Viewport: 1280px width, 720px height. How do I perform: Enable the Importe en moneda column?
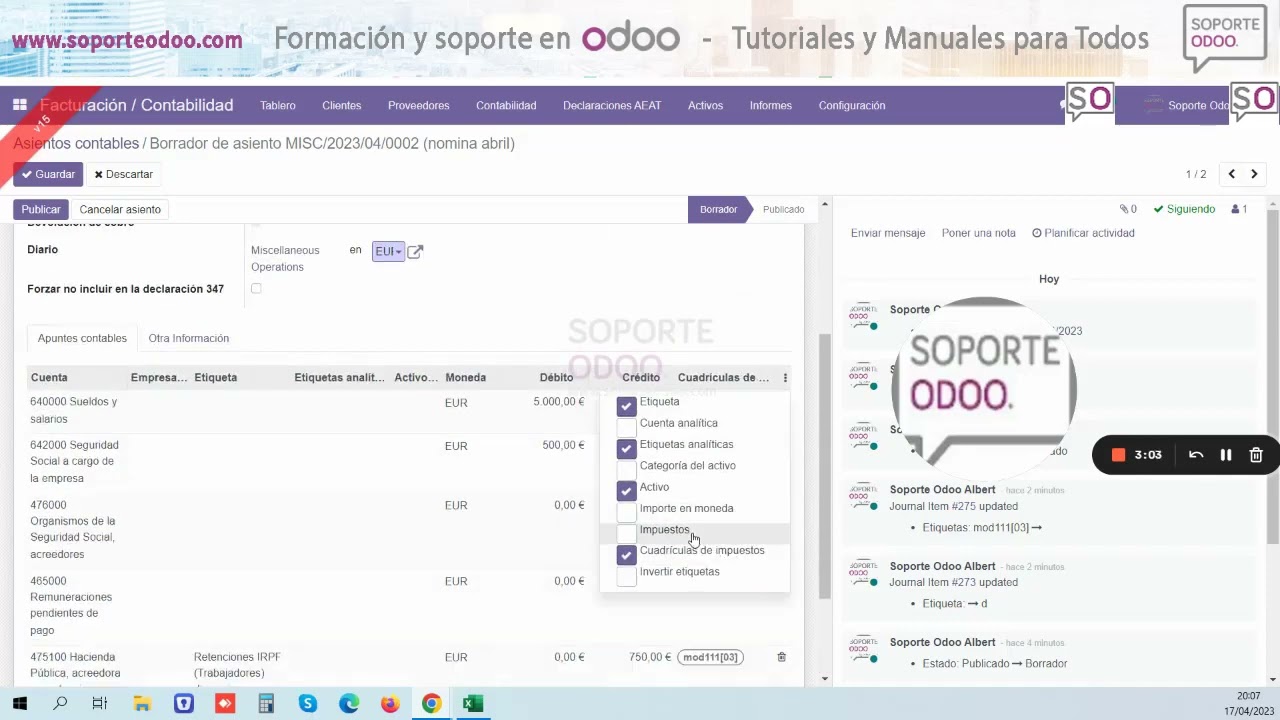(626, 512)
